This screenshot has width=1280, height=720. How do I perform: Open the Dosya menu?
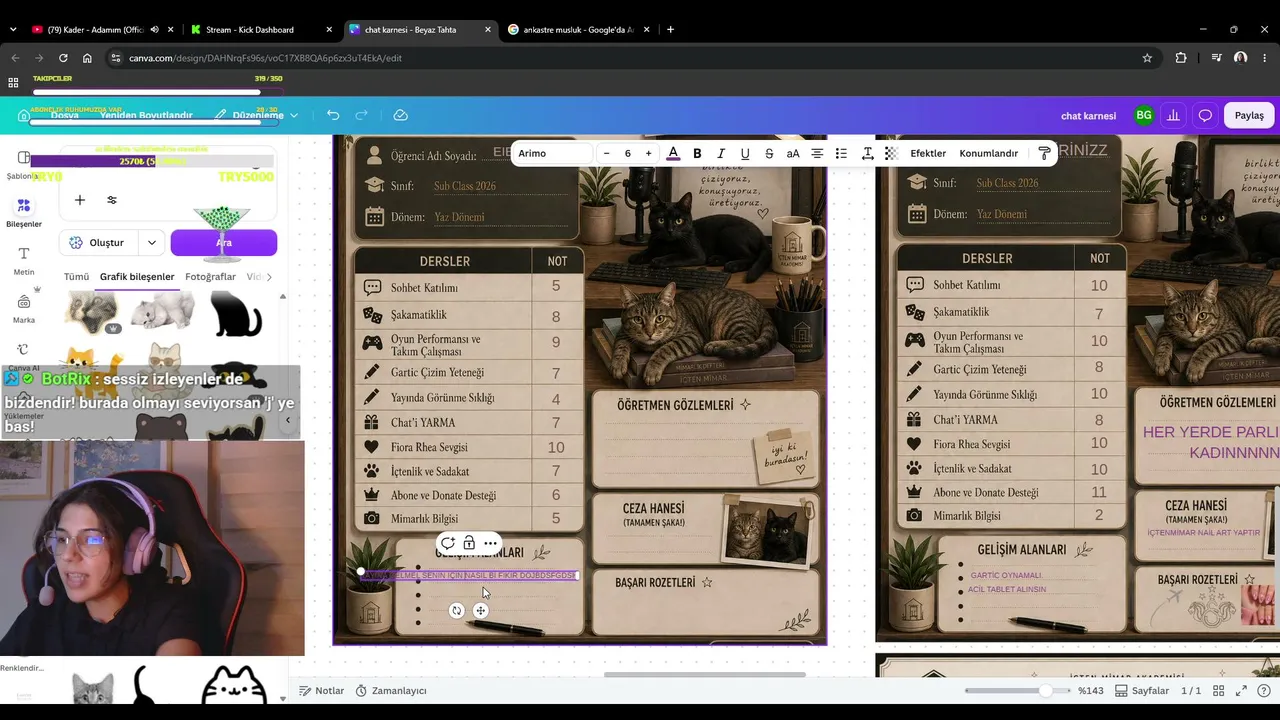click(64, 115)
